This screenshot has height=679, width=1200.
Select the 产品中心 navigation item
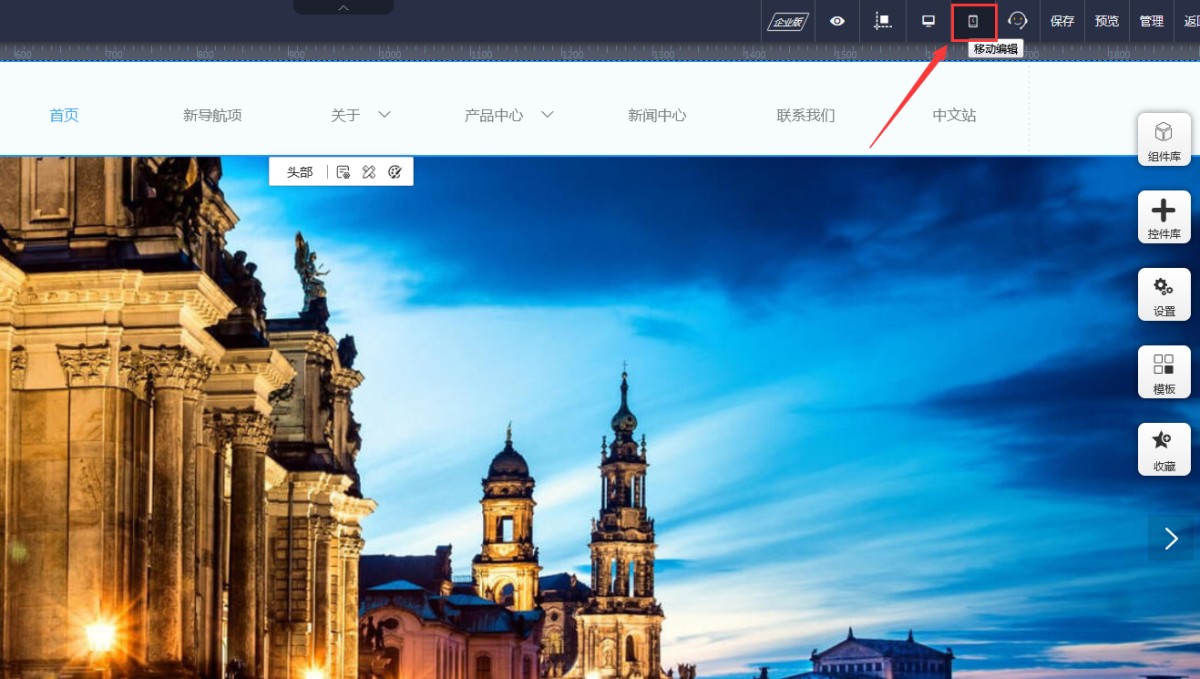click(x=494, y=115)
